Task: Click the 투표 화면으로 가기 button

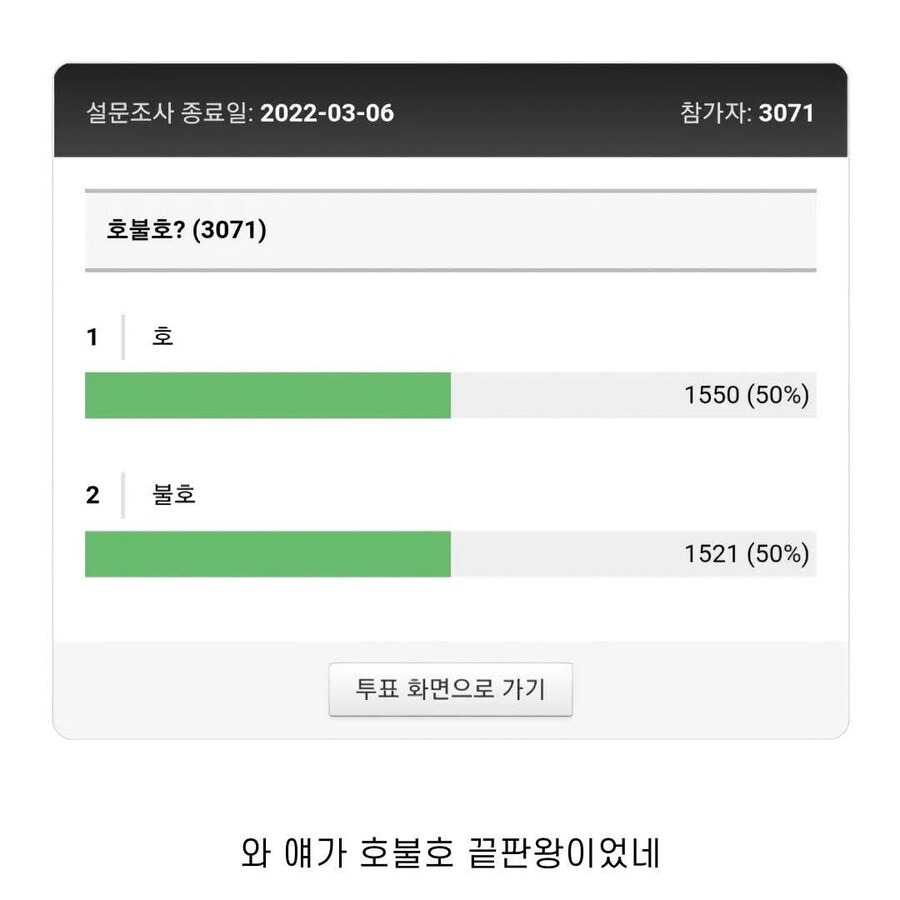Action: (450, 689)
